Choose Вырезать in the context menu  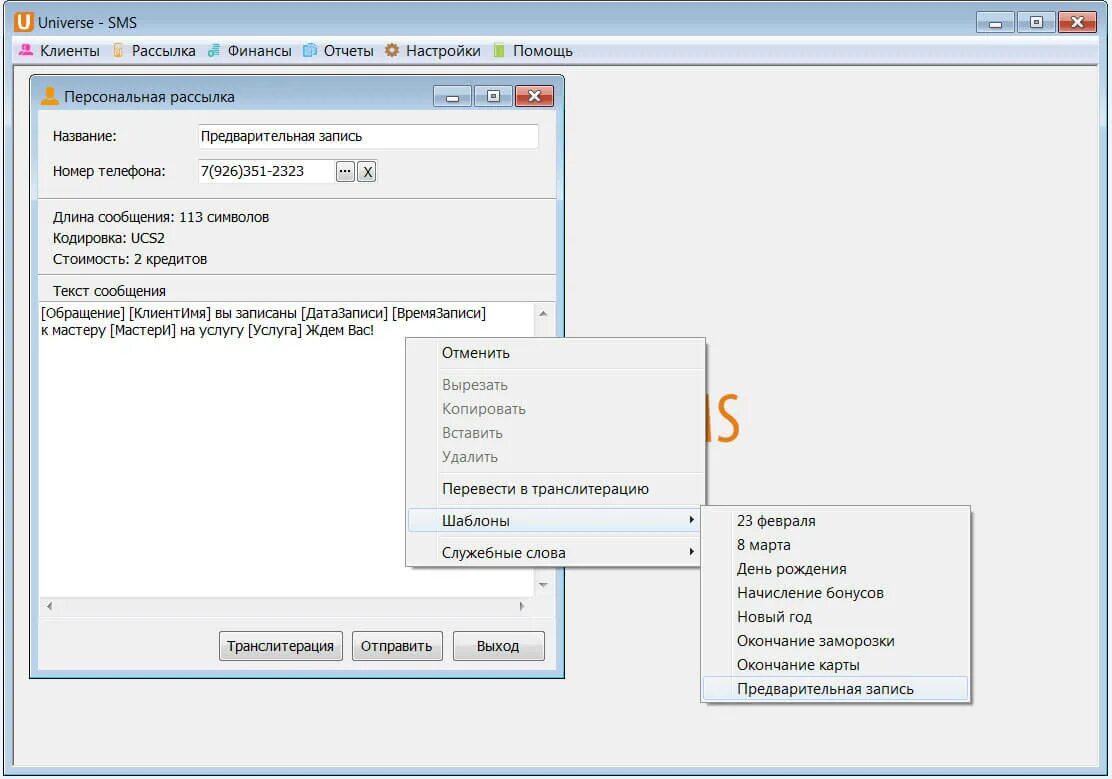pyautogui.click(x=556, y=385)
